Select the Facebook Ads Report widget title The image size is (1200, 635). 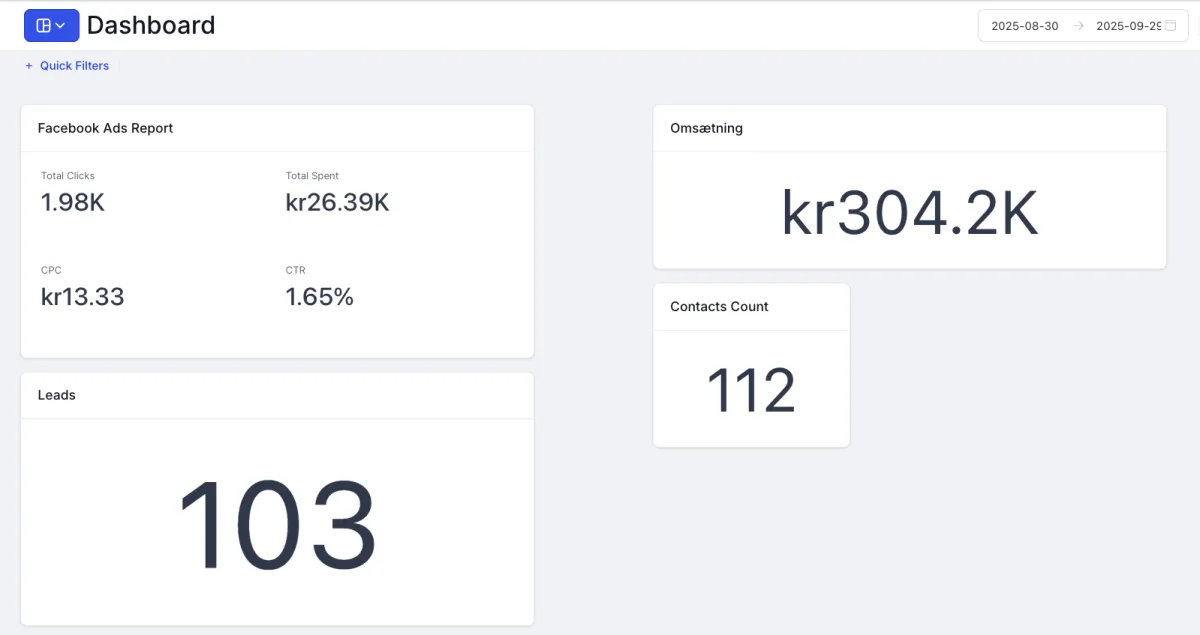tap(105, 128)
